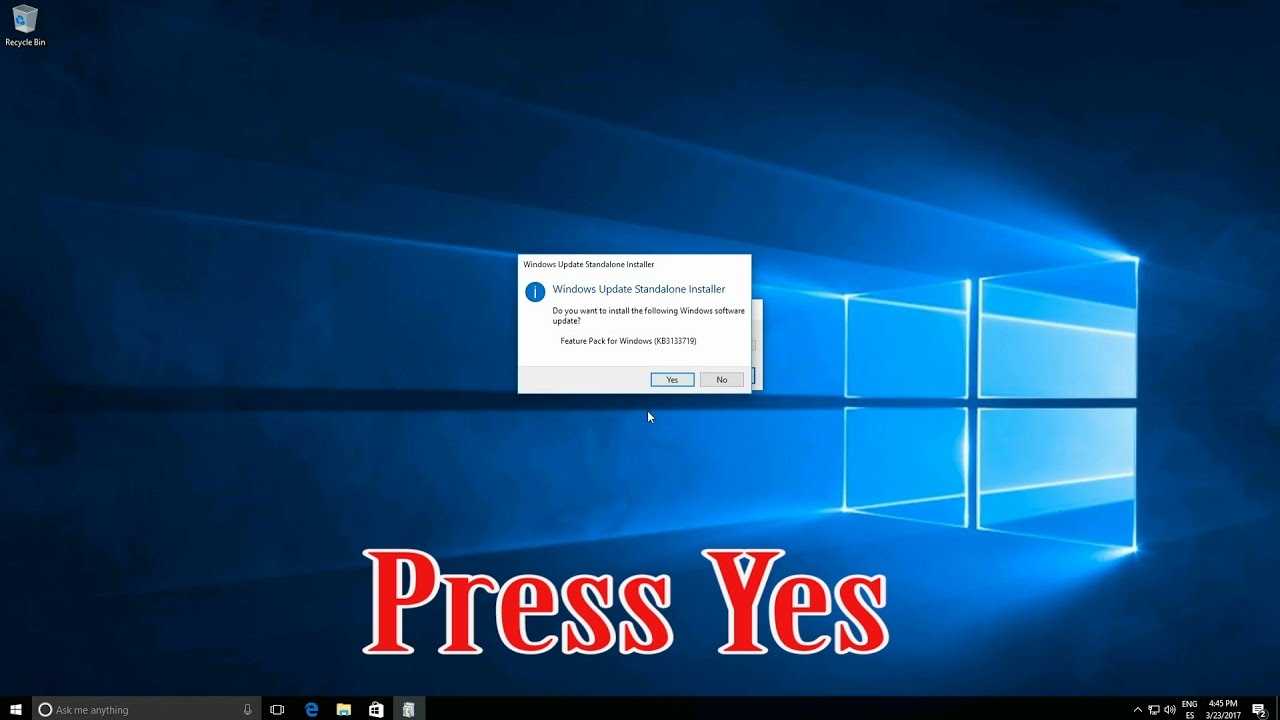Launch Microsoft Edge from the taskbar
Screen dimensions: 1280x720
(x=311, y=709)
